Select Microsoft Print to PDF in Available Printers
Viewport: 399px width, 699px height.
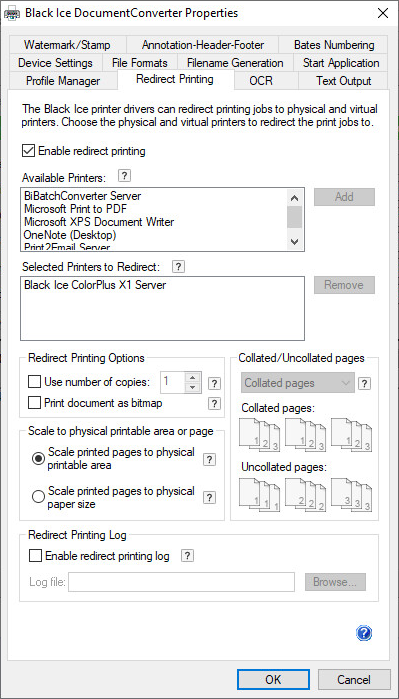click(76, 208)
